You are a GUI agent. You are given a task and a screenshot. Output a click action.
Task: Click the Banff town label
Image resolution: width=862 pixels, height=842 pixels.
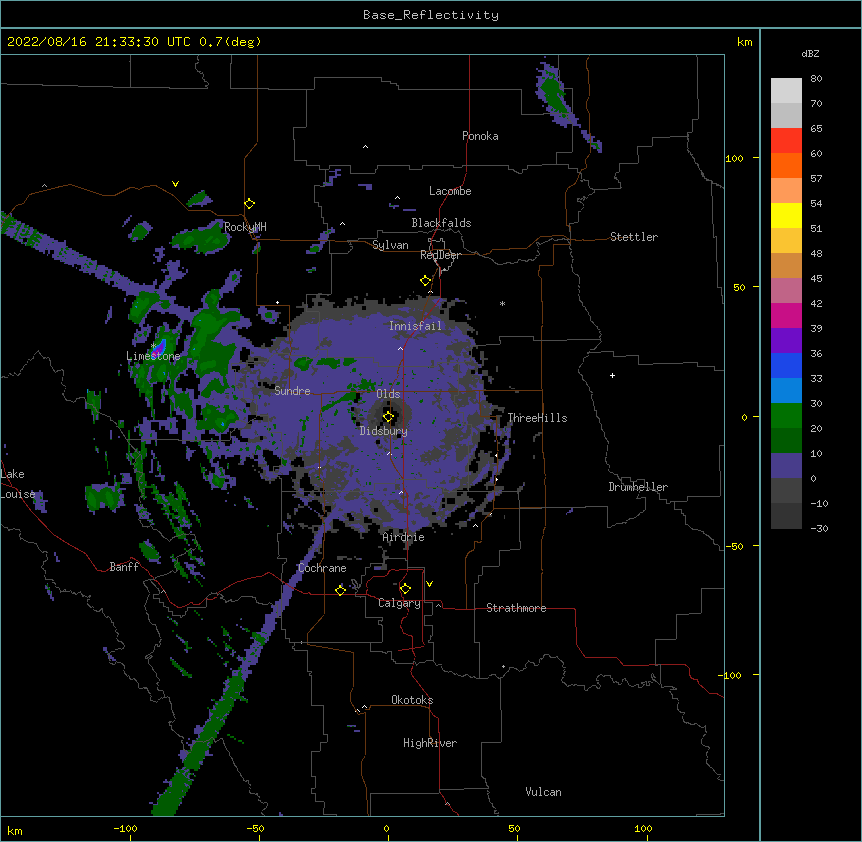click(124, 567)
